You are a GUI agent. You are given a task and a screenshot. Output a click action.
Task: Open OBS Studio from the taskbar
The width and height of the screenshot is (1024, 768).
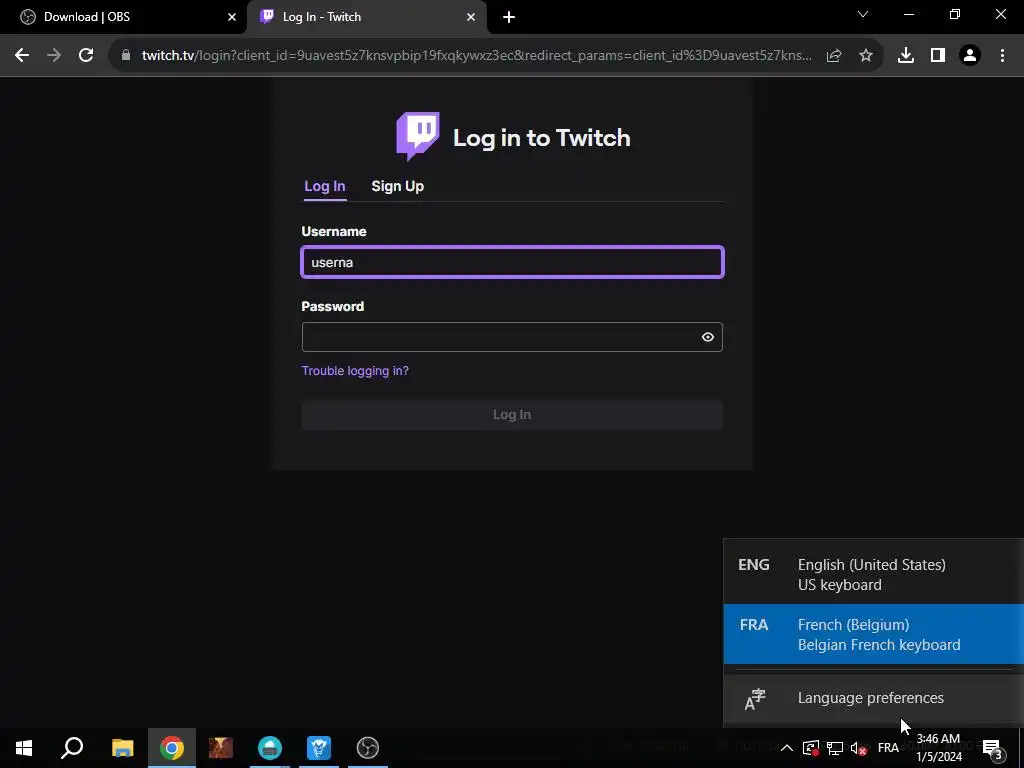click(x=368, y=748)
